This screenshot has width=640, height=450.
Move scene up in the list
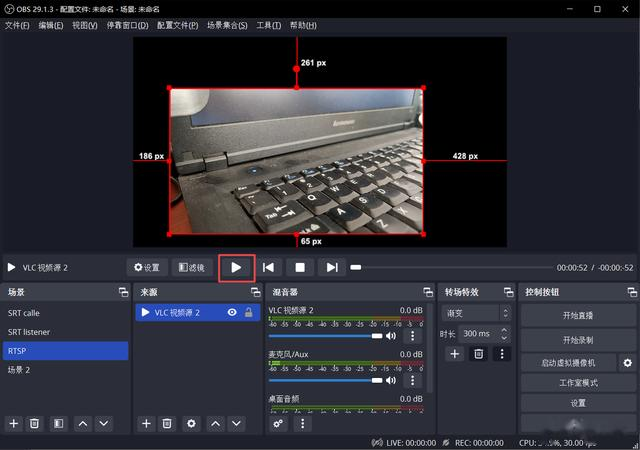[82, 423]
